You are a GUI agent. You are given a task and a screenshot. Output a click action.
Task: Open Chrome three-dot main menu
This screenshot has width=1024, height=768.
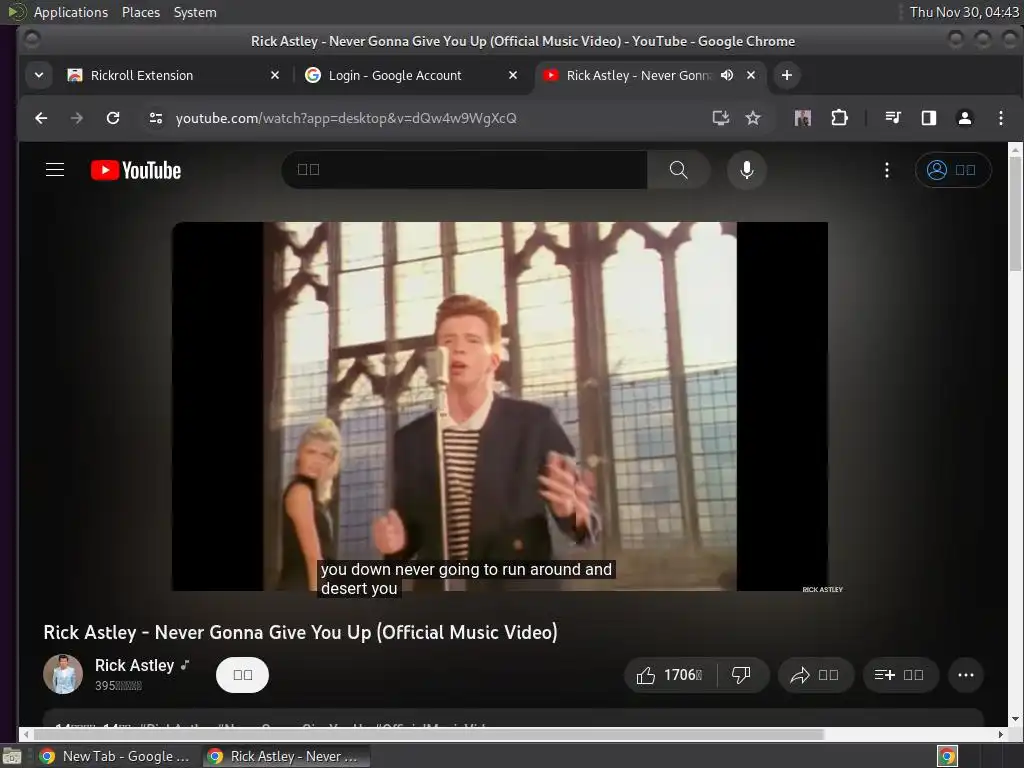(x=1000, y=118)
